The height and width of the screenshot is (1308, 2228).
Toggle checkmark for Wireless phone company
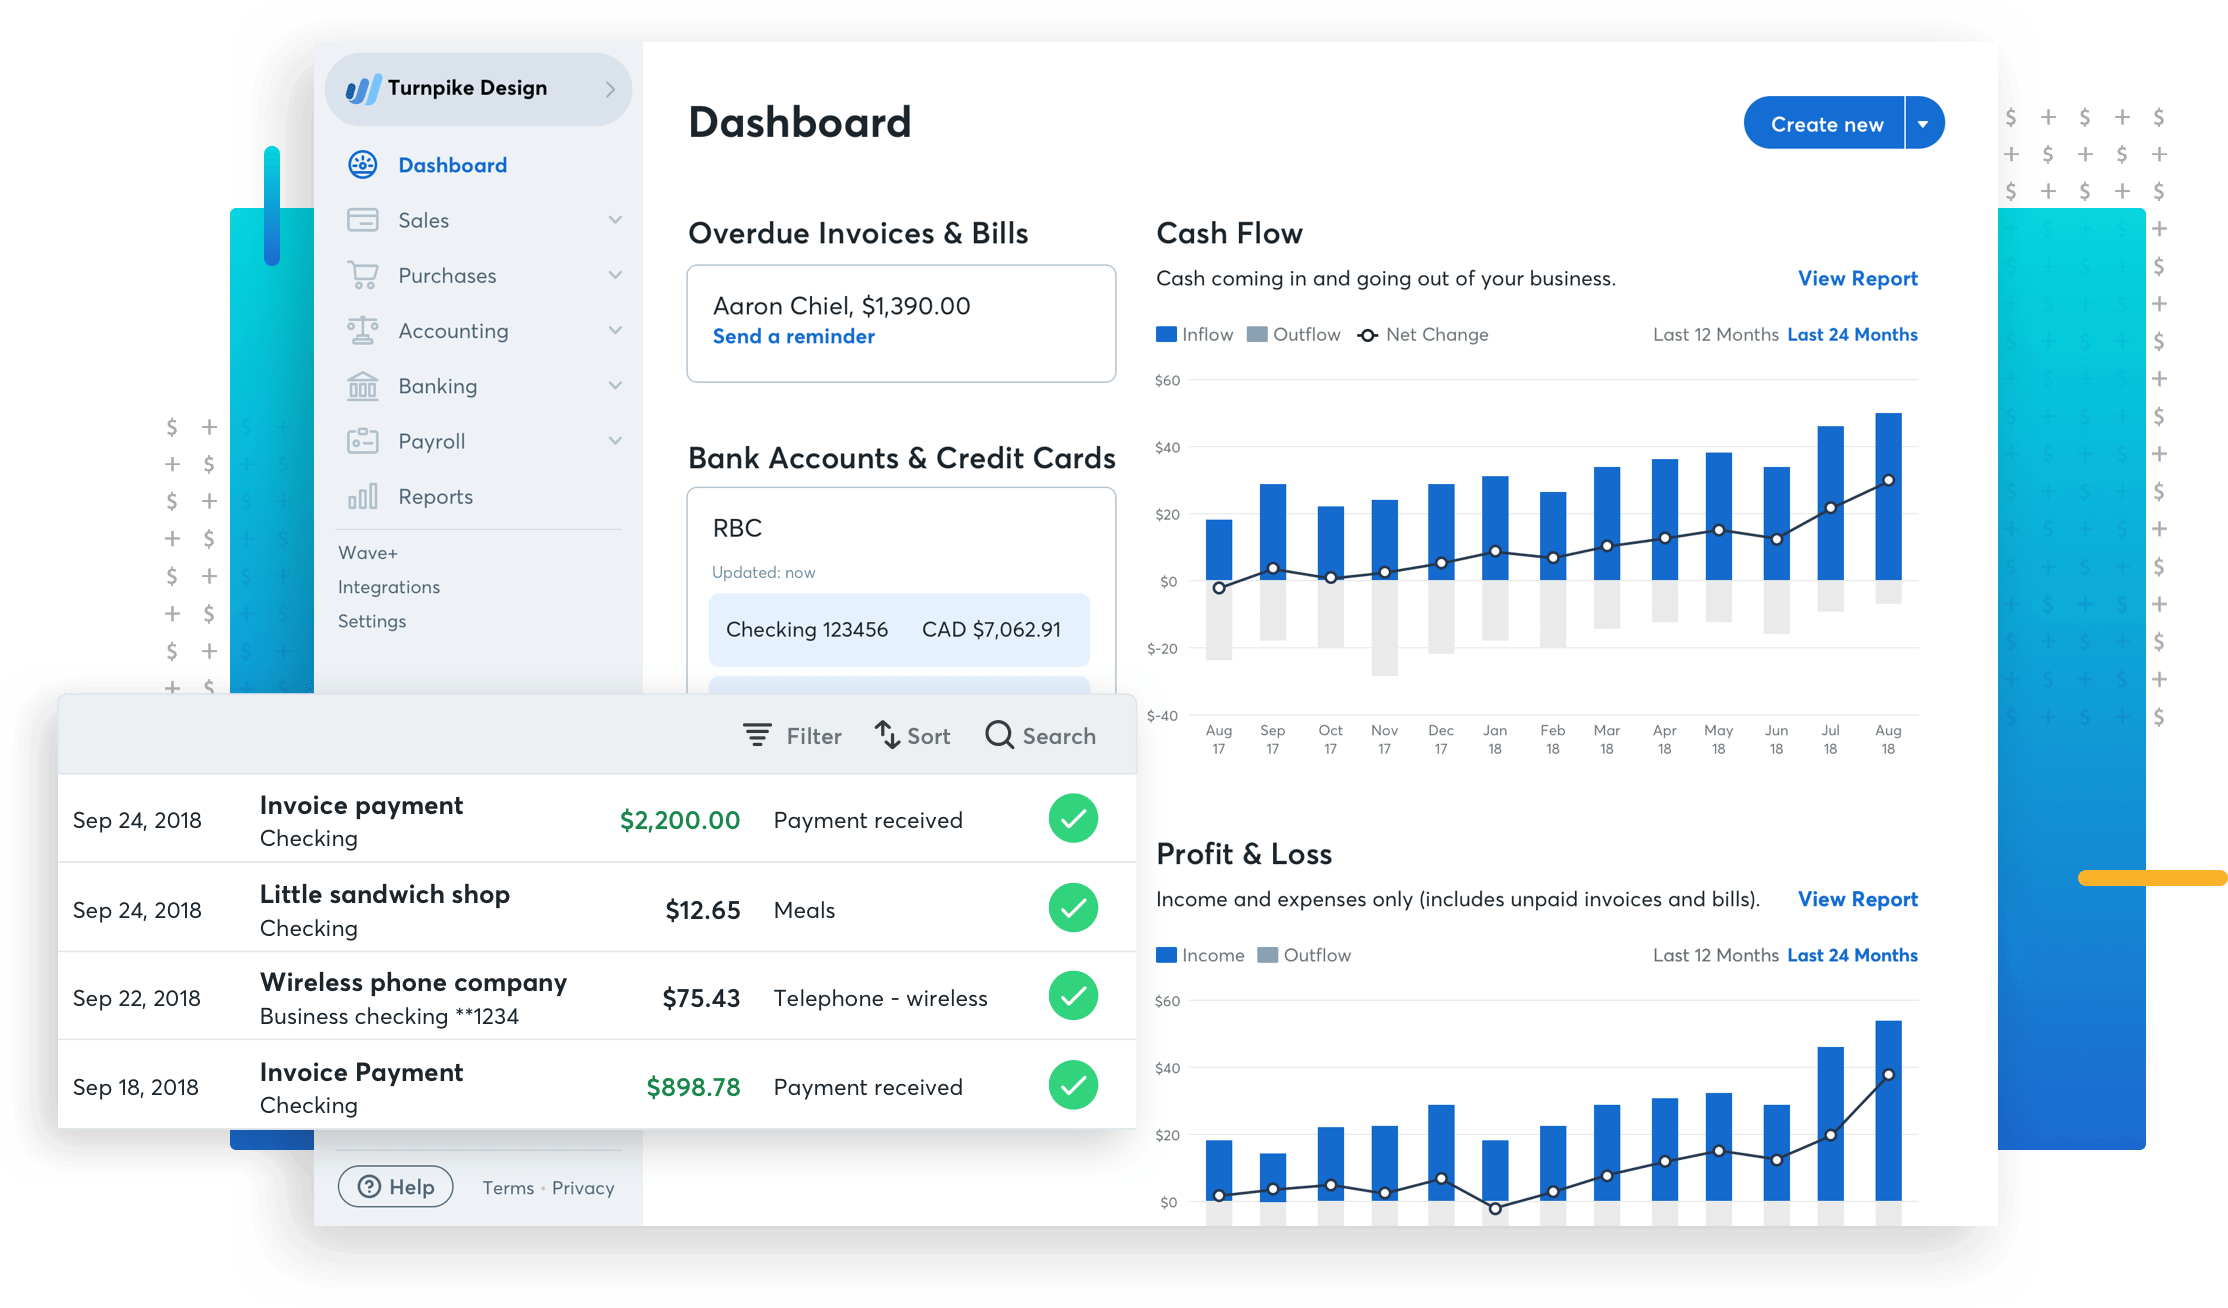1073,996
